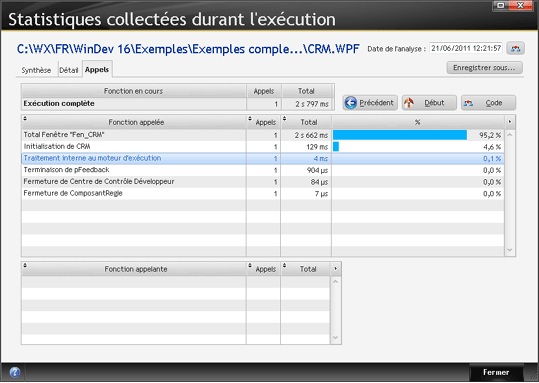Sort calling functions by Appels header
539x383 pixels.
click(264, 269)
